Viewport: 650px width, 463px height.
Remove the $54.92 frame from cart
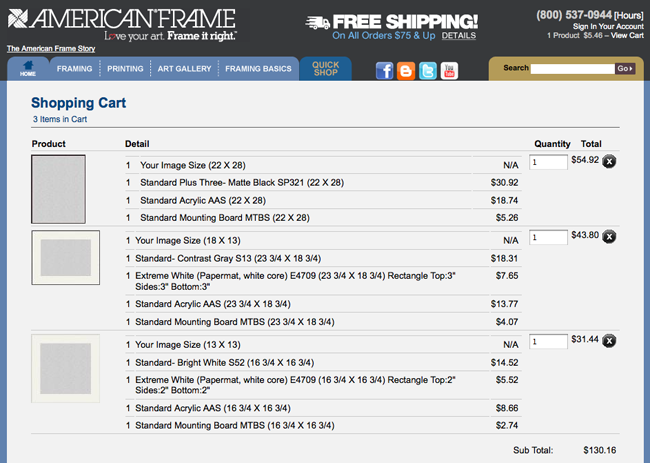click(x=610, y=161)
